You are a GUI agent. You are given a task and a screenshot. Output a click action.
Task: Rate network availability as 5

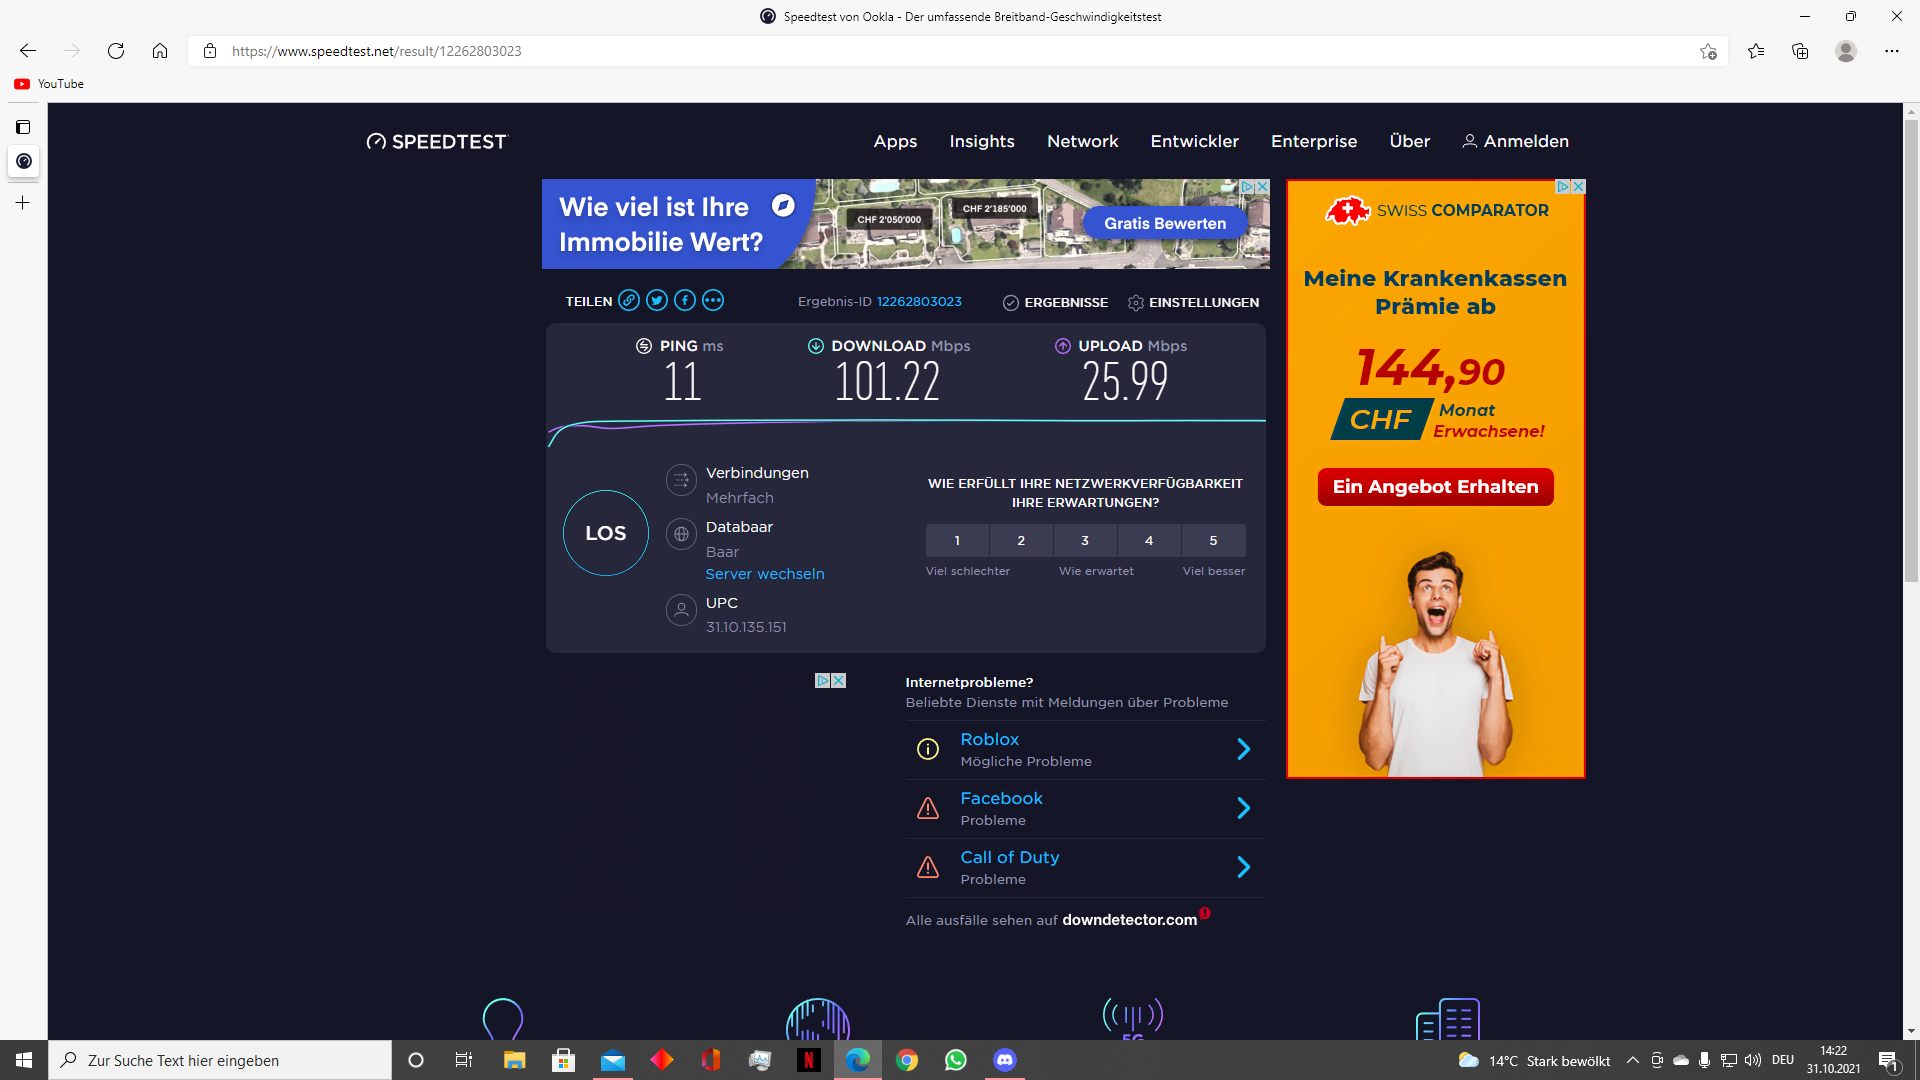(x=1213, y=541)
